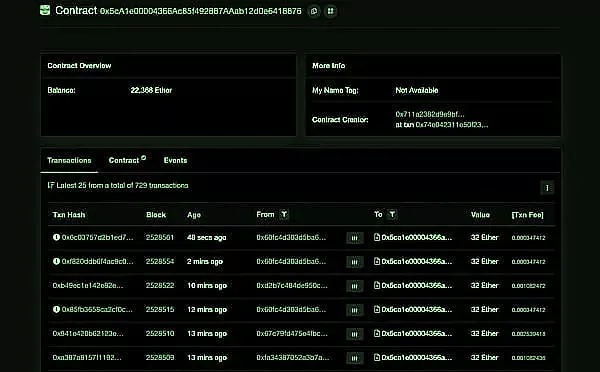Screen dimensions: 600x372
Task: Click direction badge on 48 secs ago row
Action: 355,238
